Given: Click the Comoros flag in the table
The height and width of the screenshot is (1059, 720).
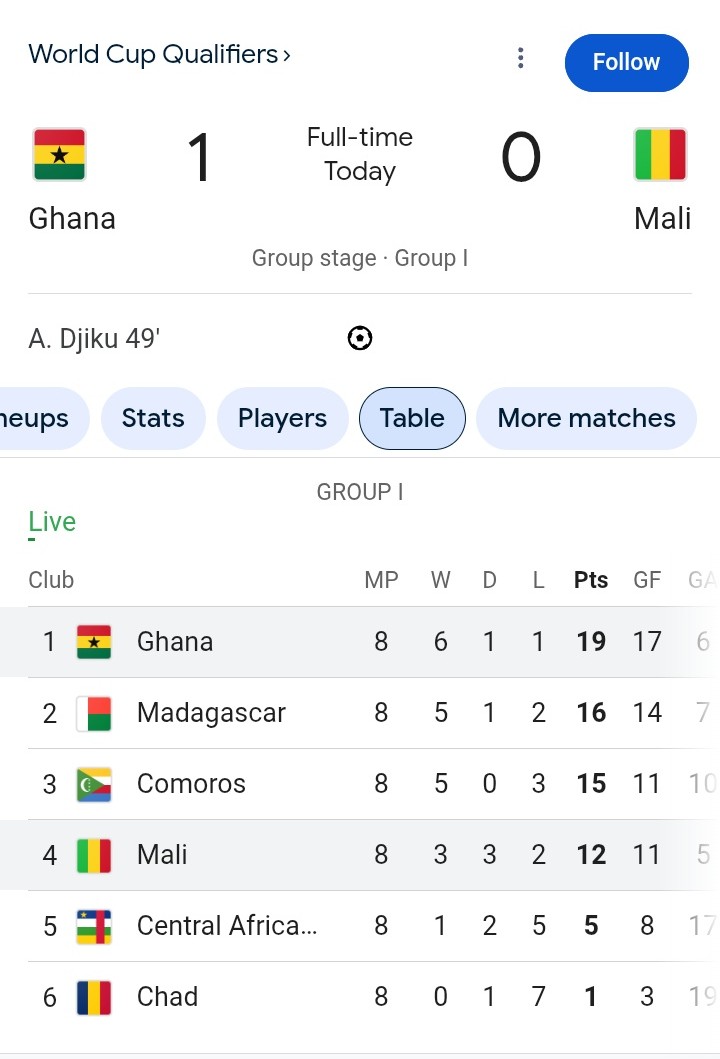Looking at the screenshot, I should 94,784.
